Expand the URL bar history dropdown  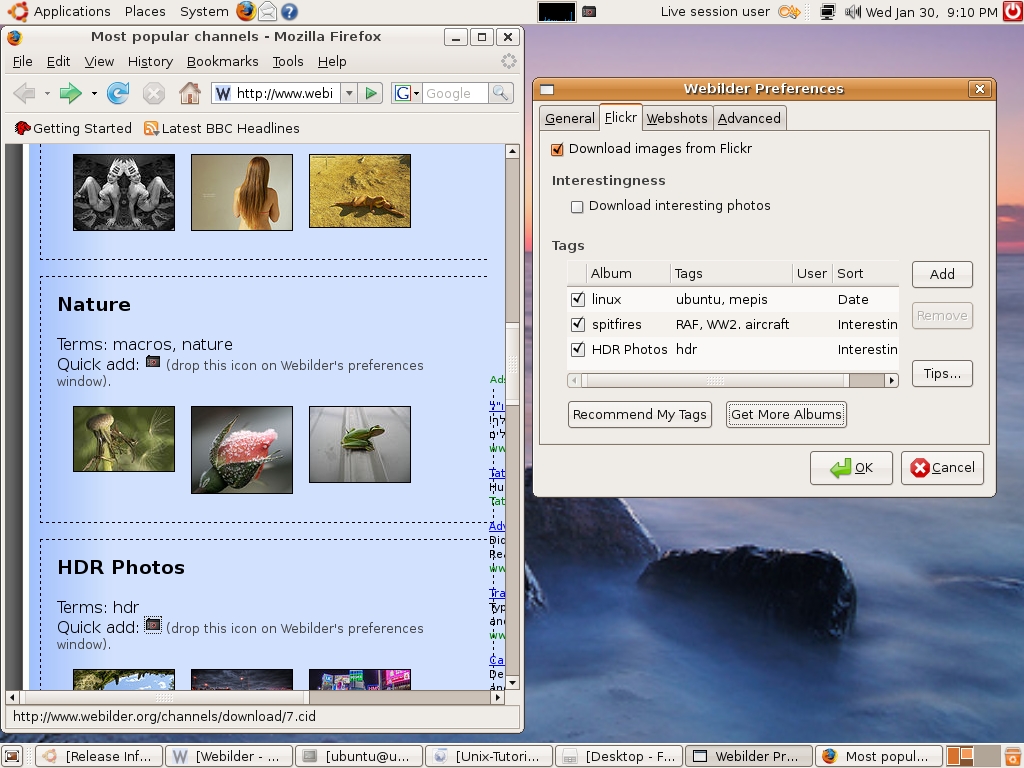349,93
